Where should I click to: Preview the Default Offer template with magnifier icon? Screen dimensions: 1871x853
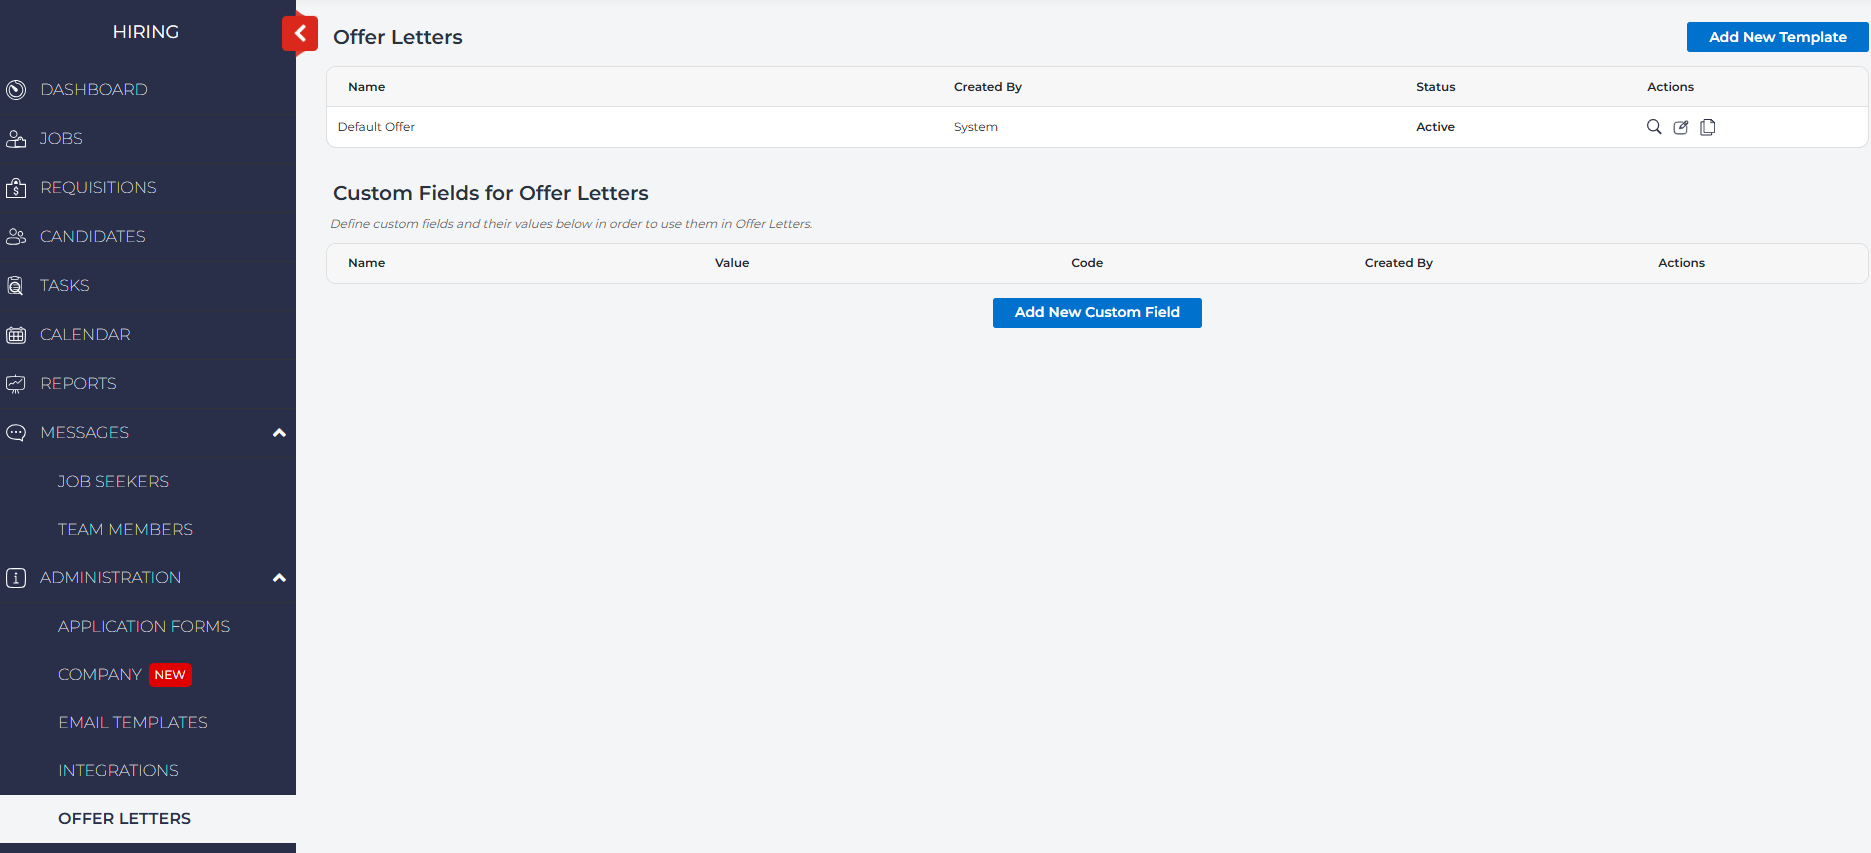point(1654,127)
